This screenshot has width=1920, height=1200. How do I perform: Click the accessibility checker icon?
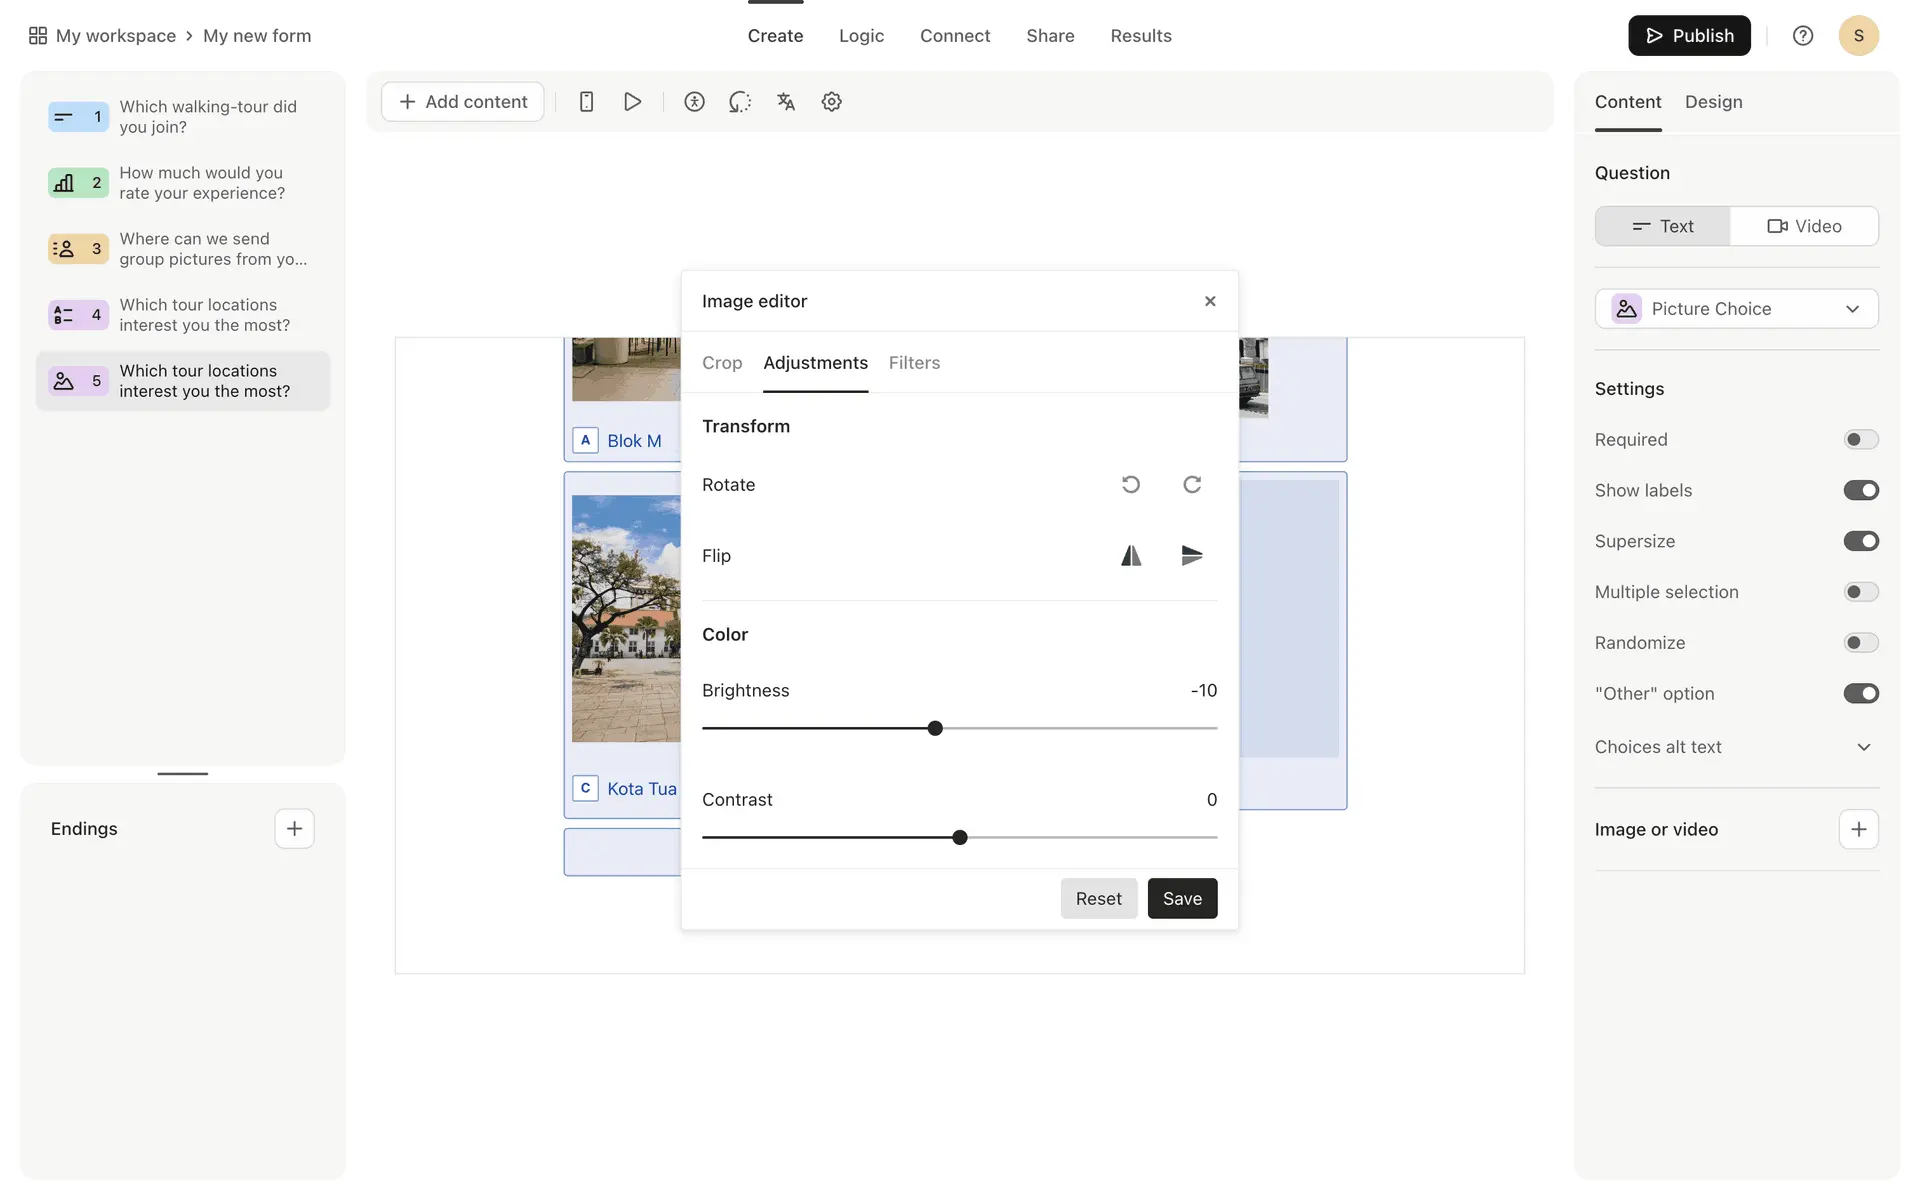pyautogui.click(x=694, y=102)
